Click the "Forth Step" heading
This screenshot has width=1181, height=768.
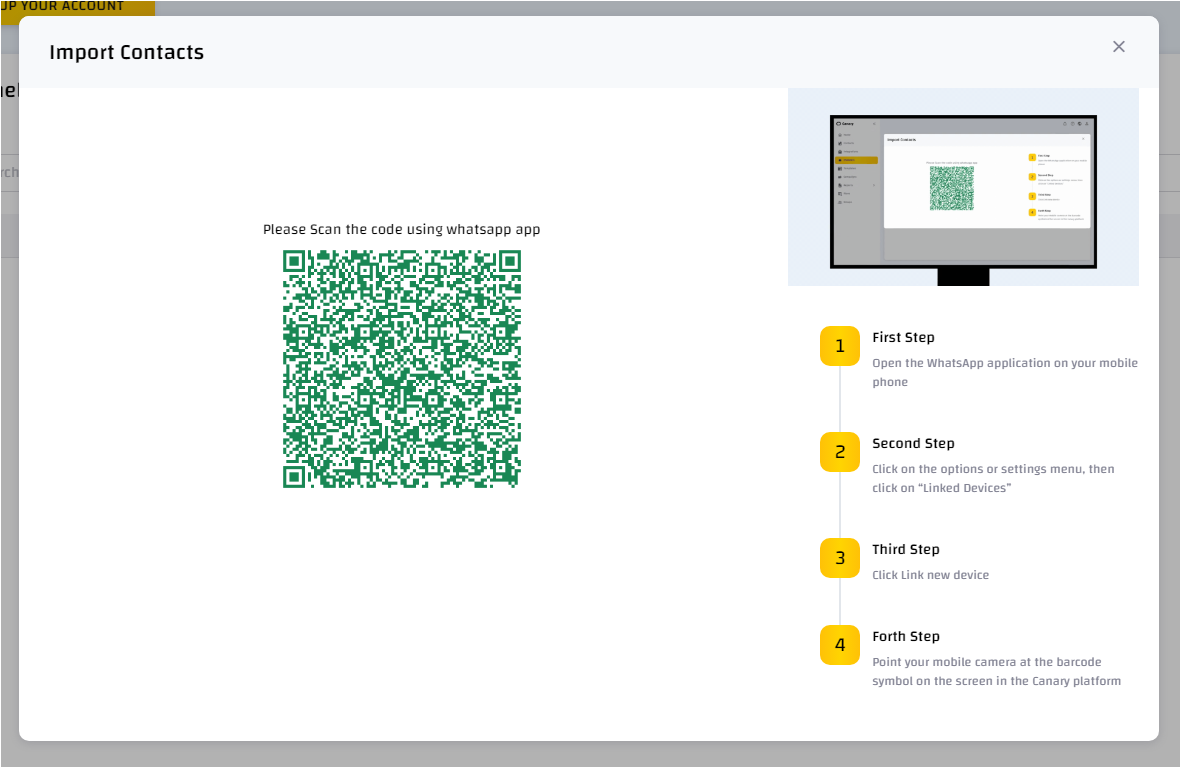(905, 636)
